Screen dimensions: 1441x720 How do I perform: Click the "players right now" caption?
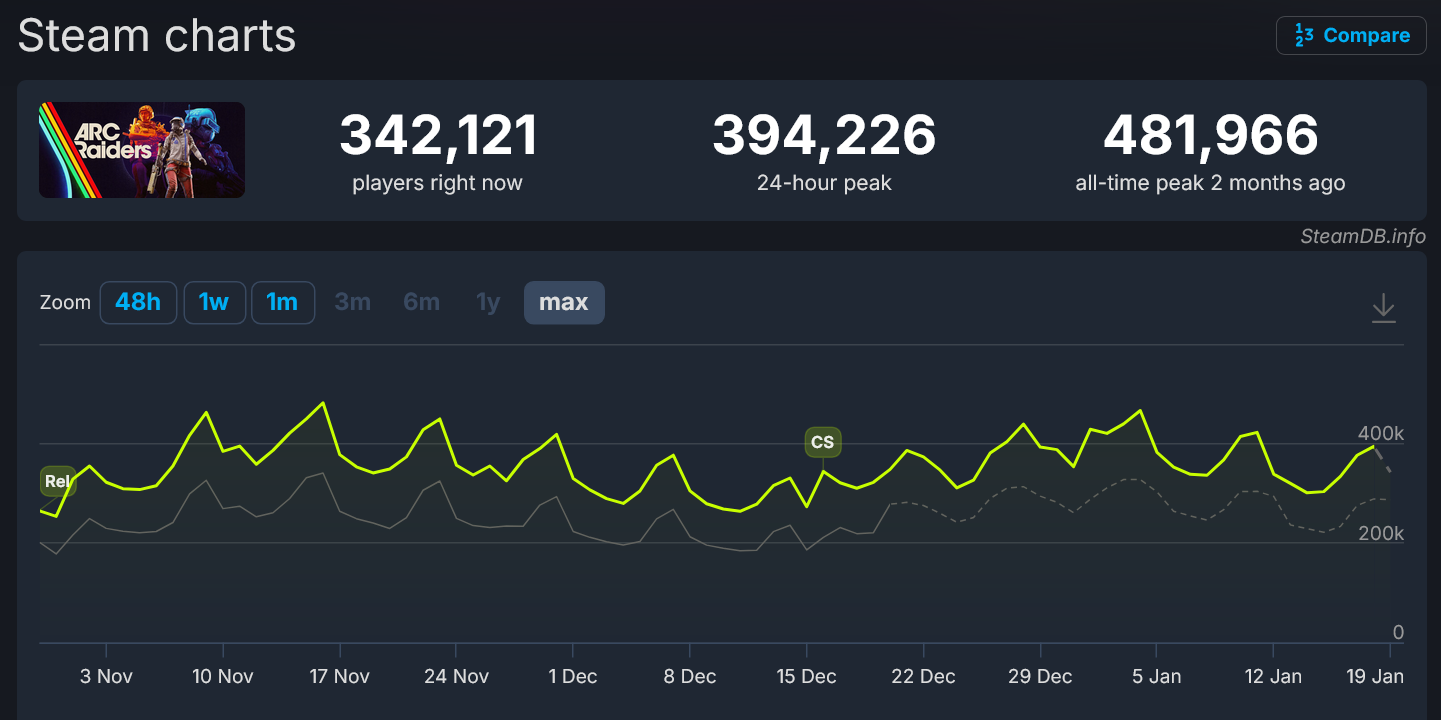point(438,183)
